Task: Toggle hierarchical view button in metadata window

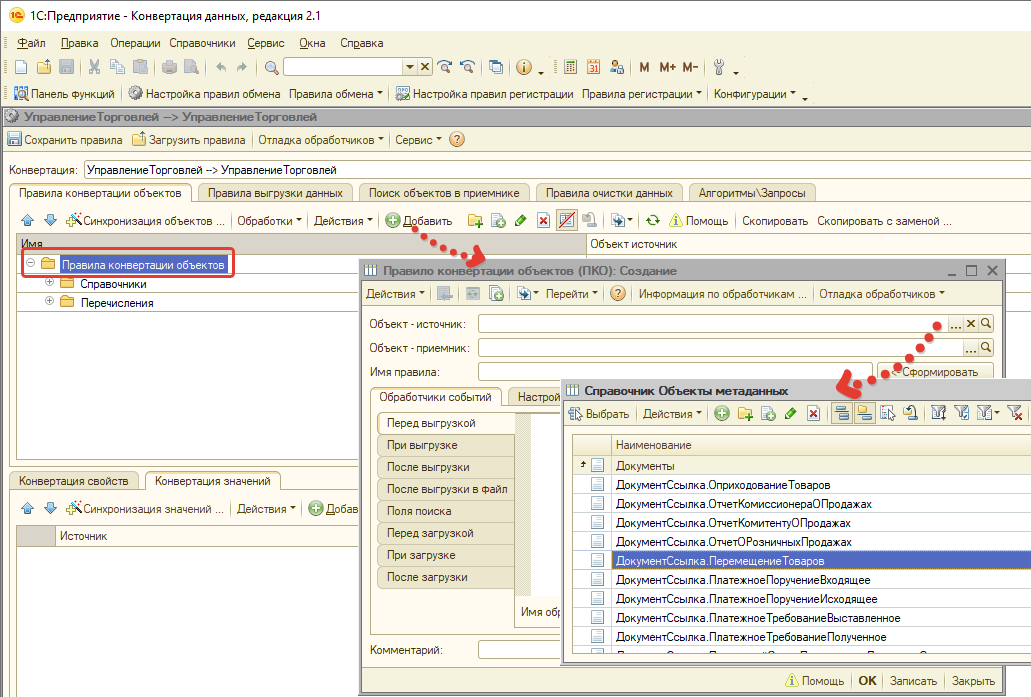Action: click(842, 414)
